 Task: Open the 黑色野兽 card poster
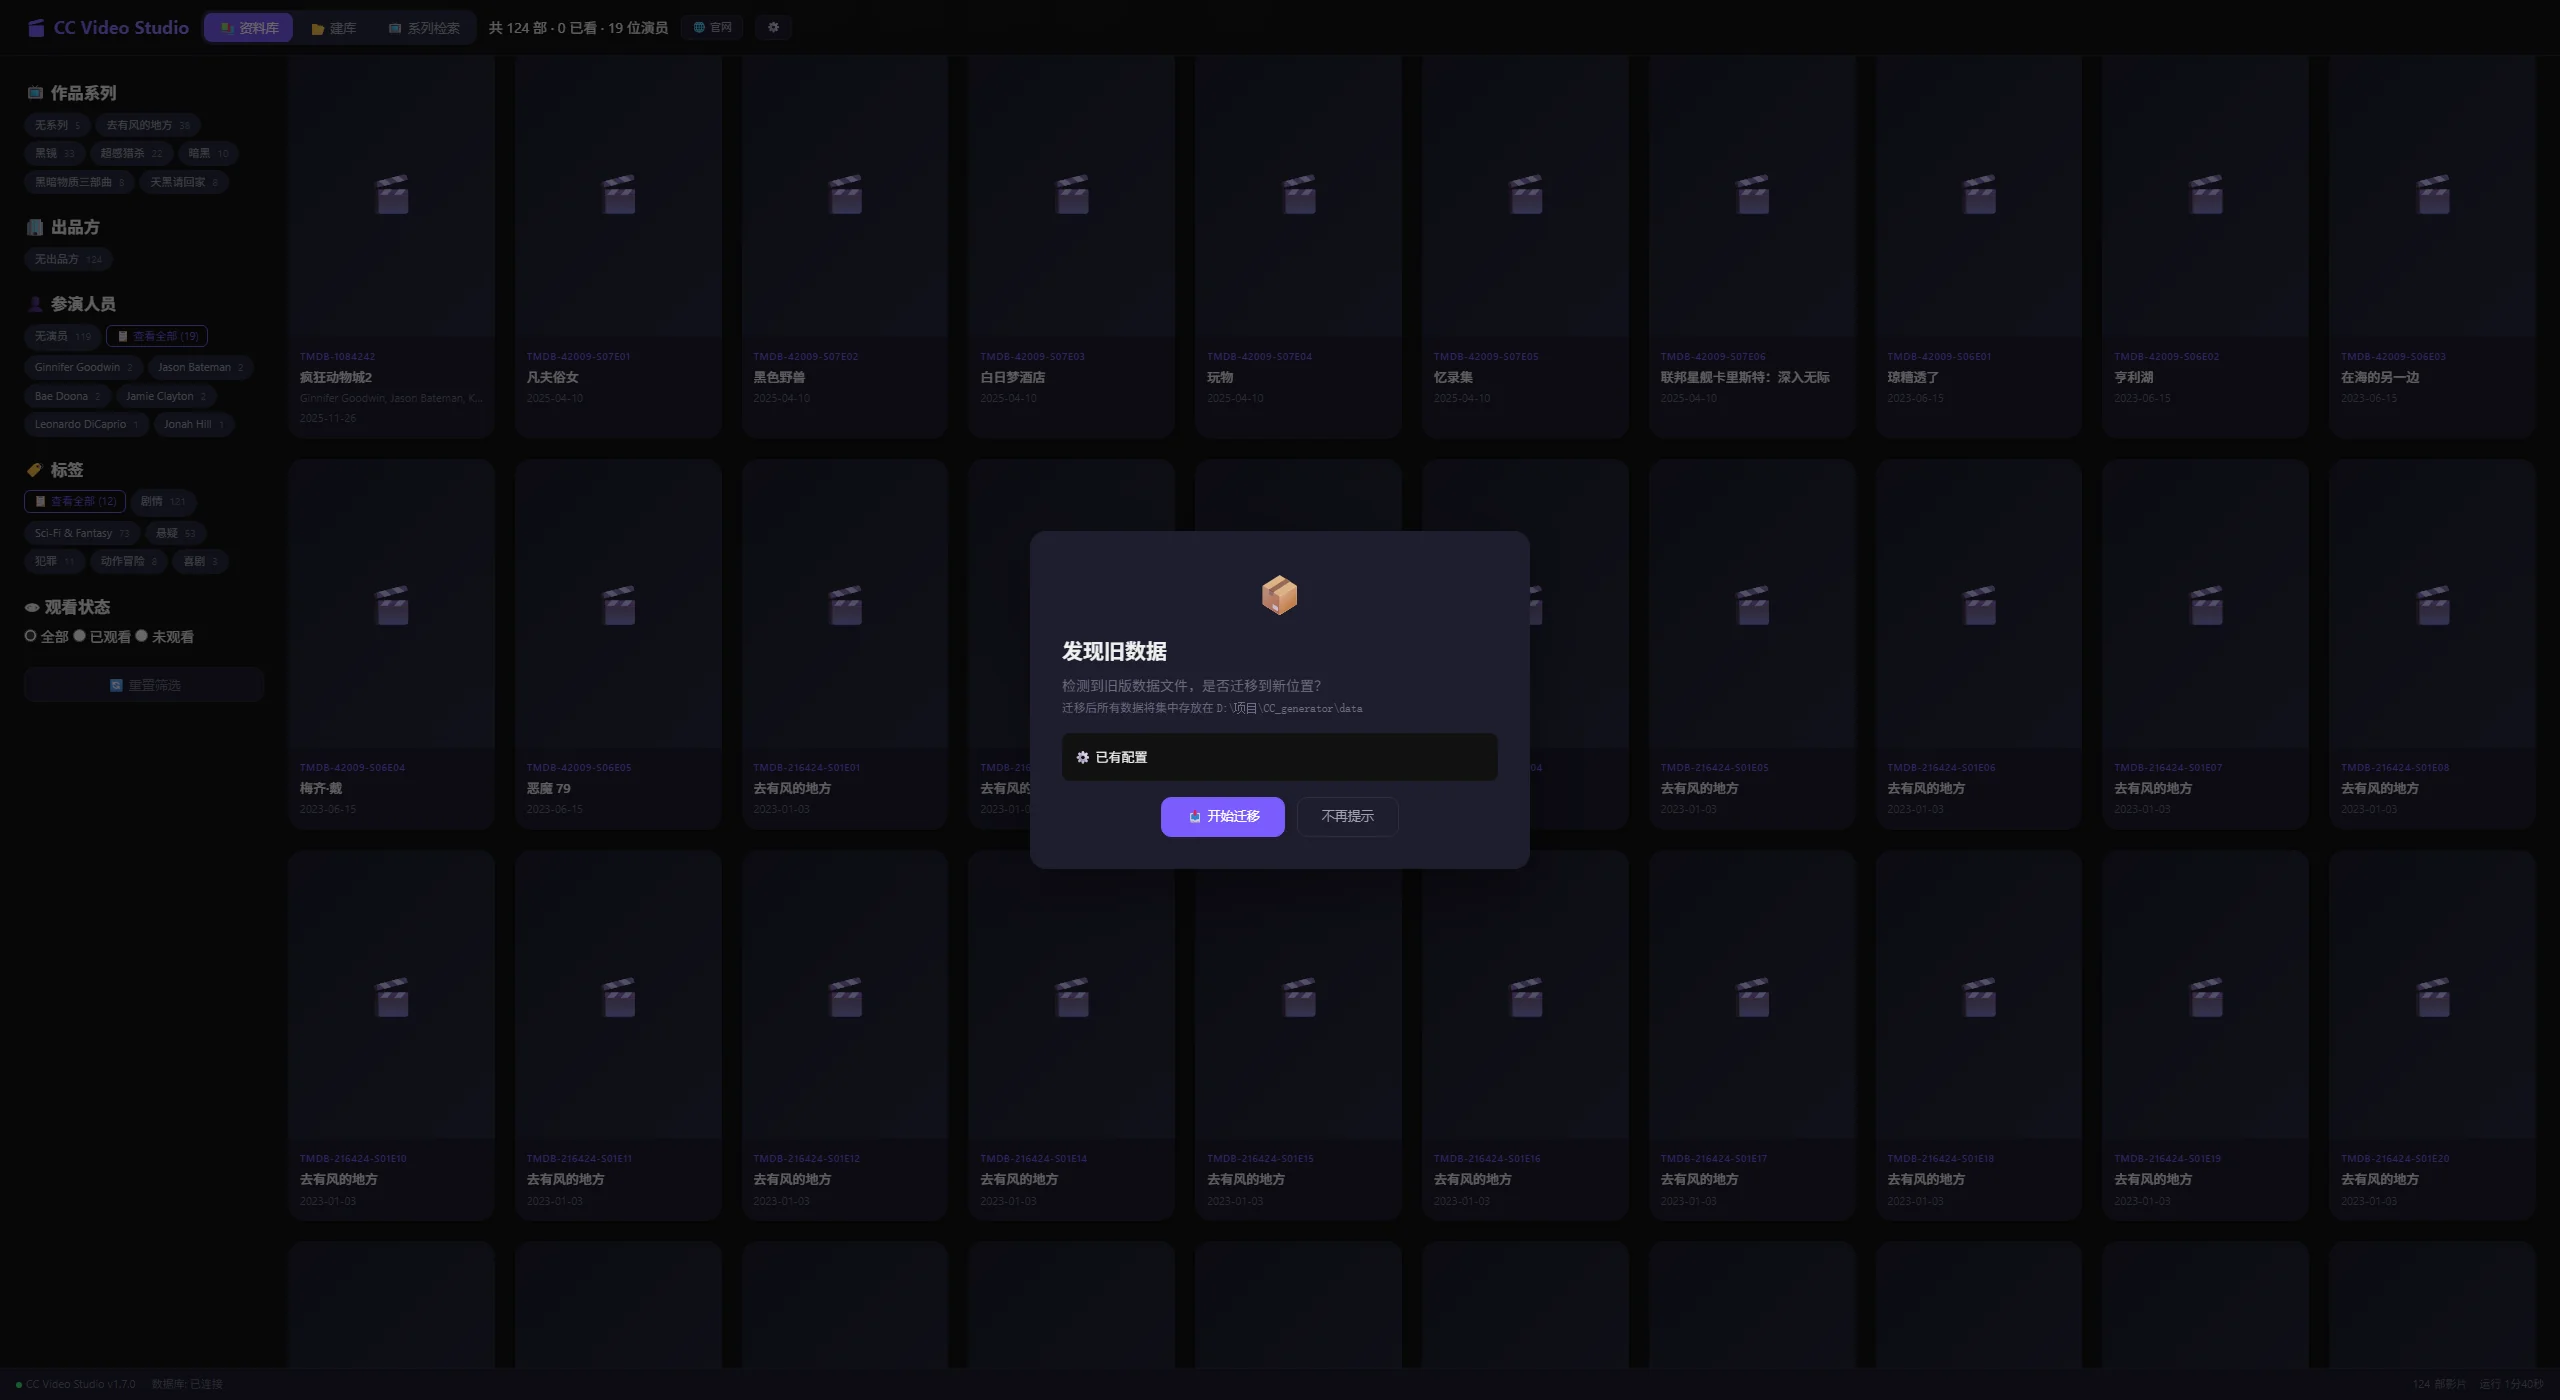[845, 197]
